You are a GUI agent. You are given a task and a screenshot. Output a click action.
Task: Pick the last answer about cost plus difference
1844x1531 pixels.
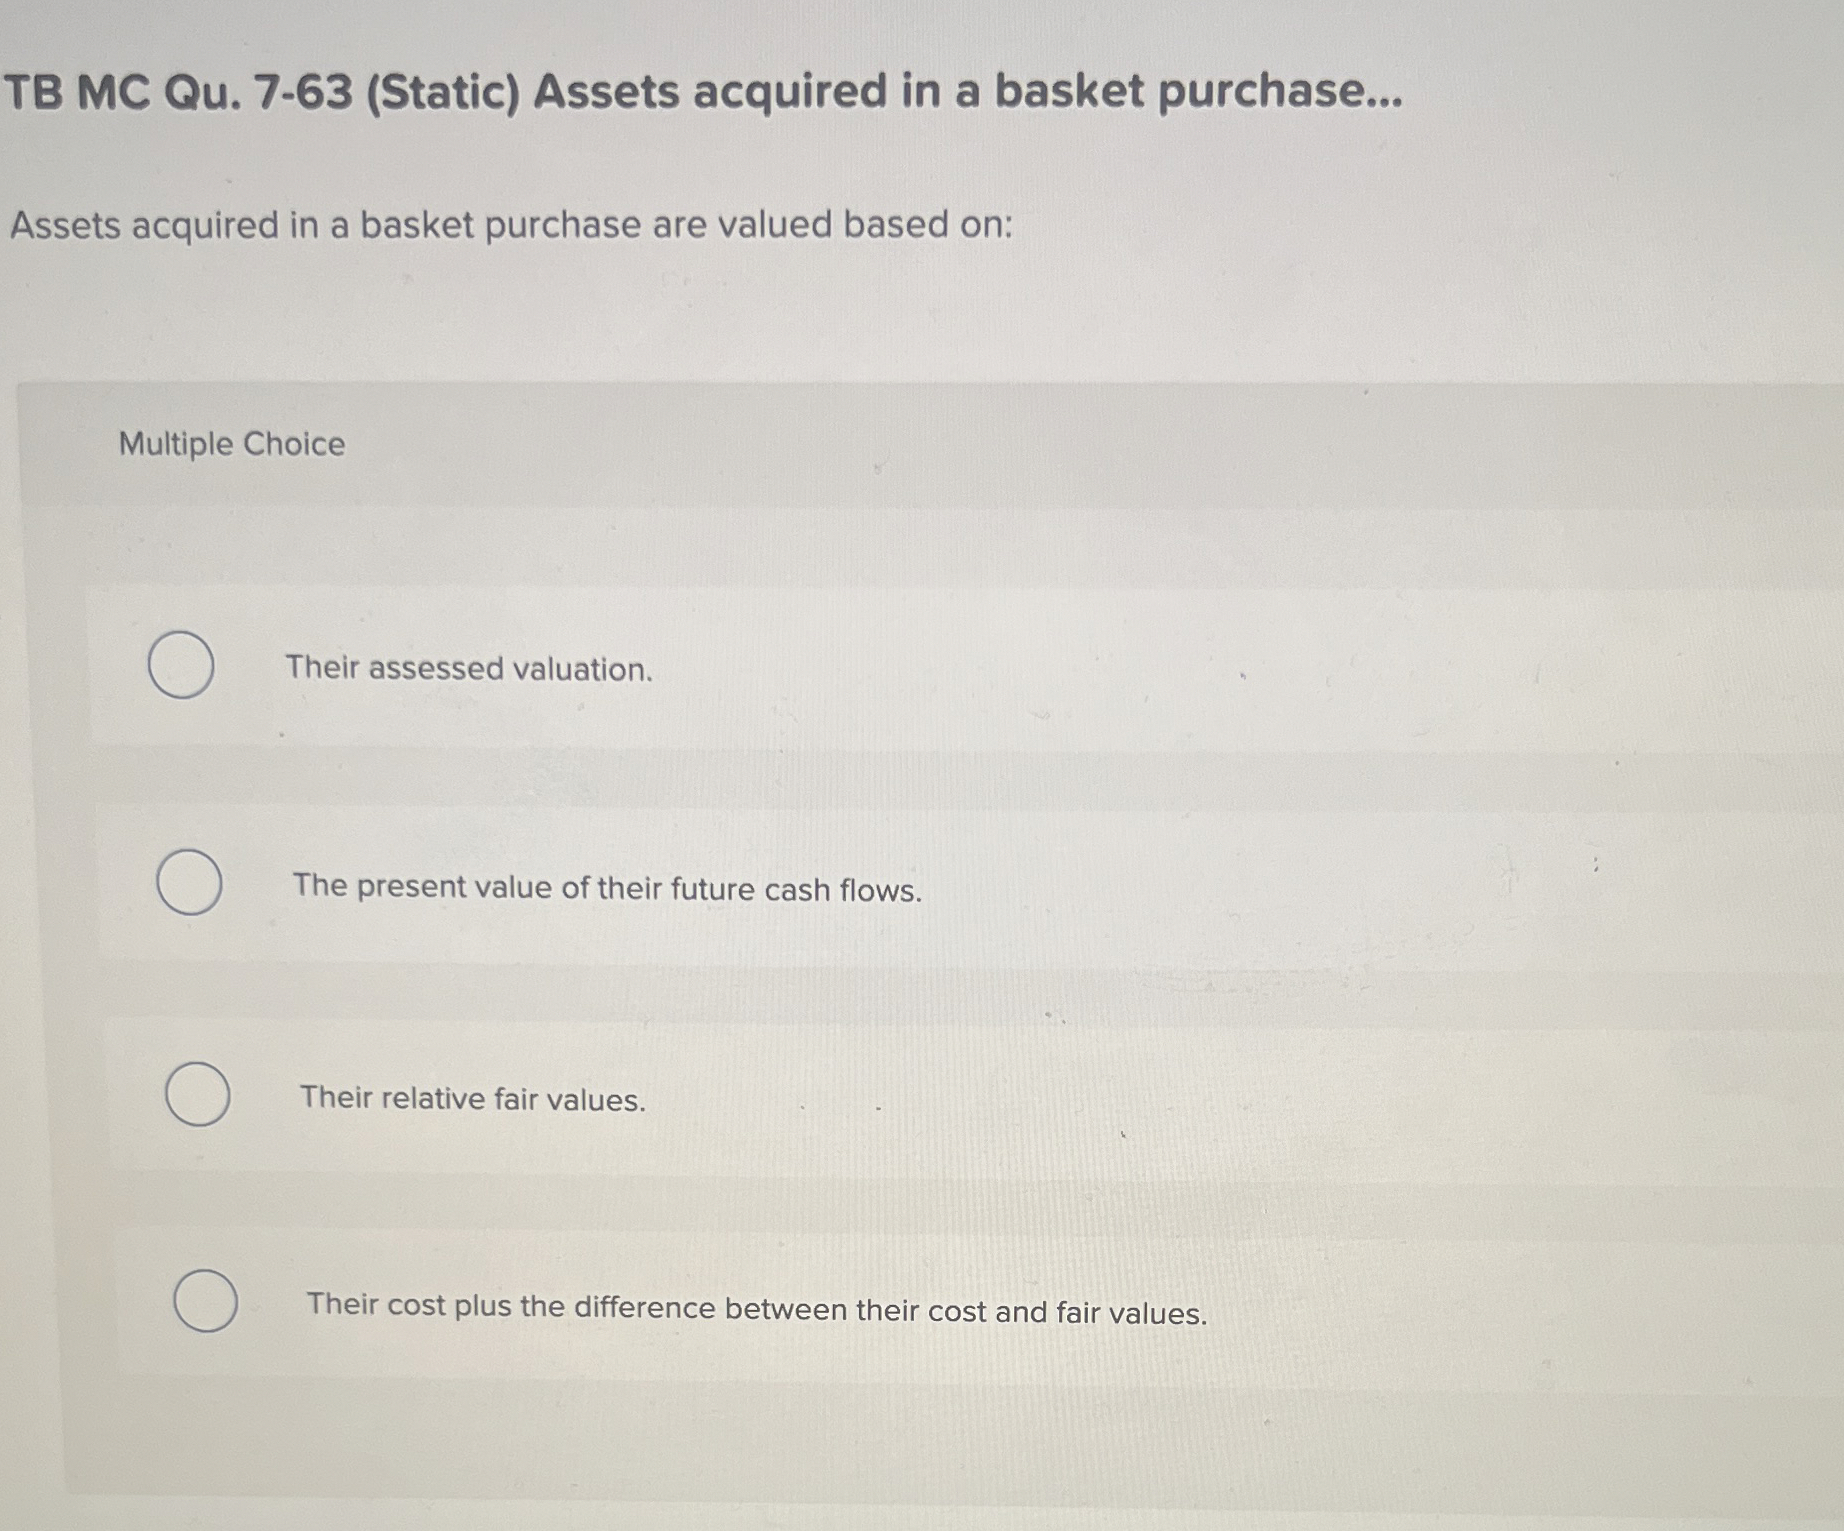coord(205,1303)
